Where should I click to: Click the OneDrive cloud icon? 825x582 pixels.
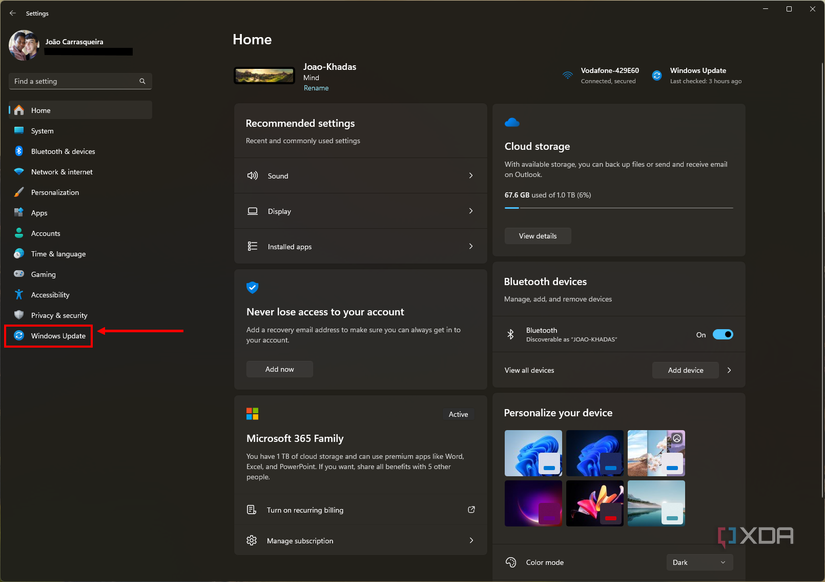point(512,123)
